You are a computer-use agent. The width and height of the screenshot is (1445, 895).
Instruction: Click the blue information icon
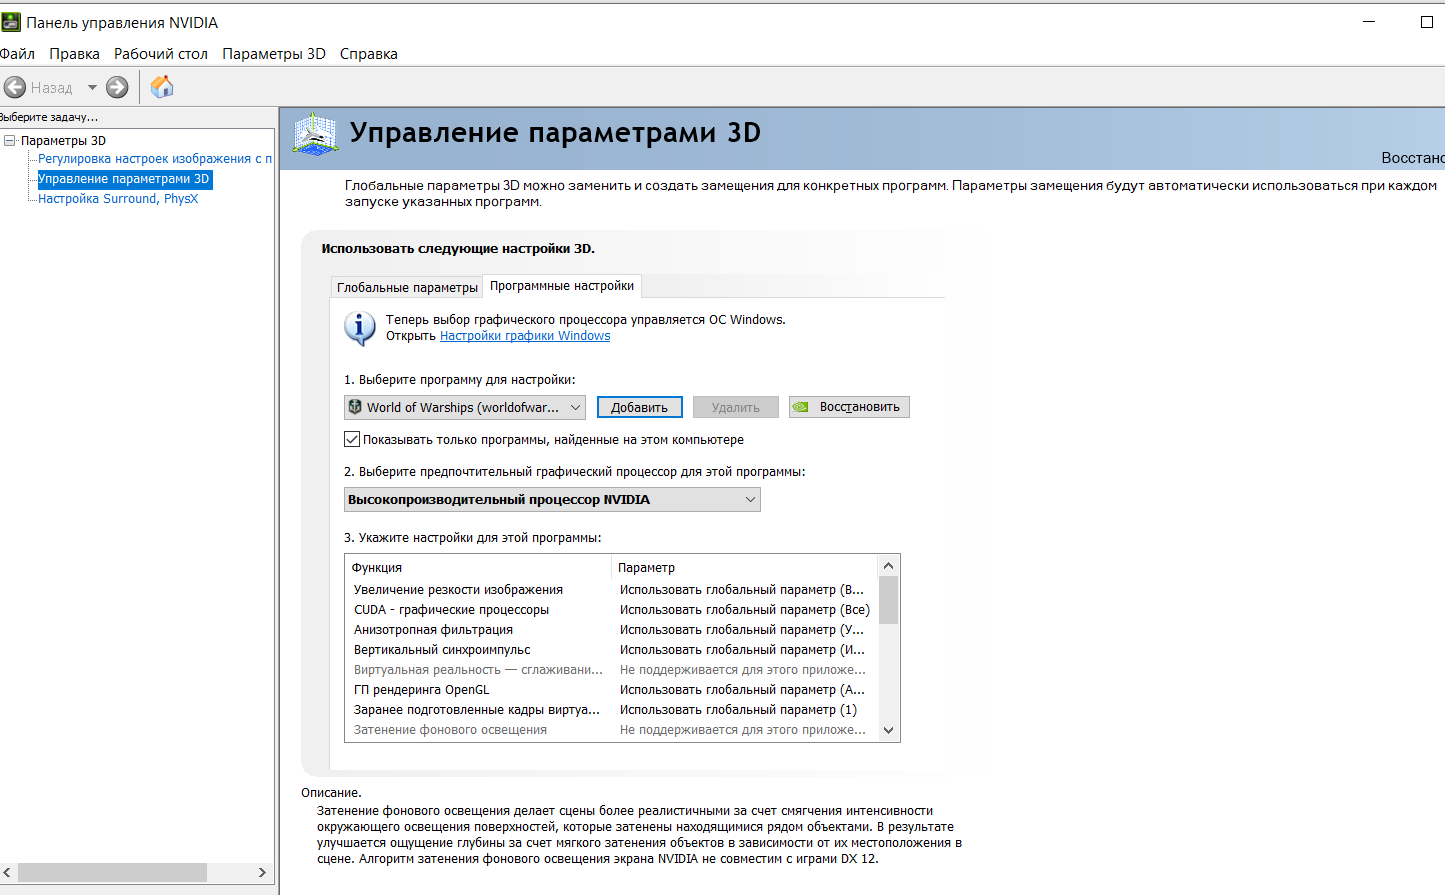click(x=359, y=327)
